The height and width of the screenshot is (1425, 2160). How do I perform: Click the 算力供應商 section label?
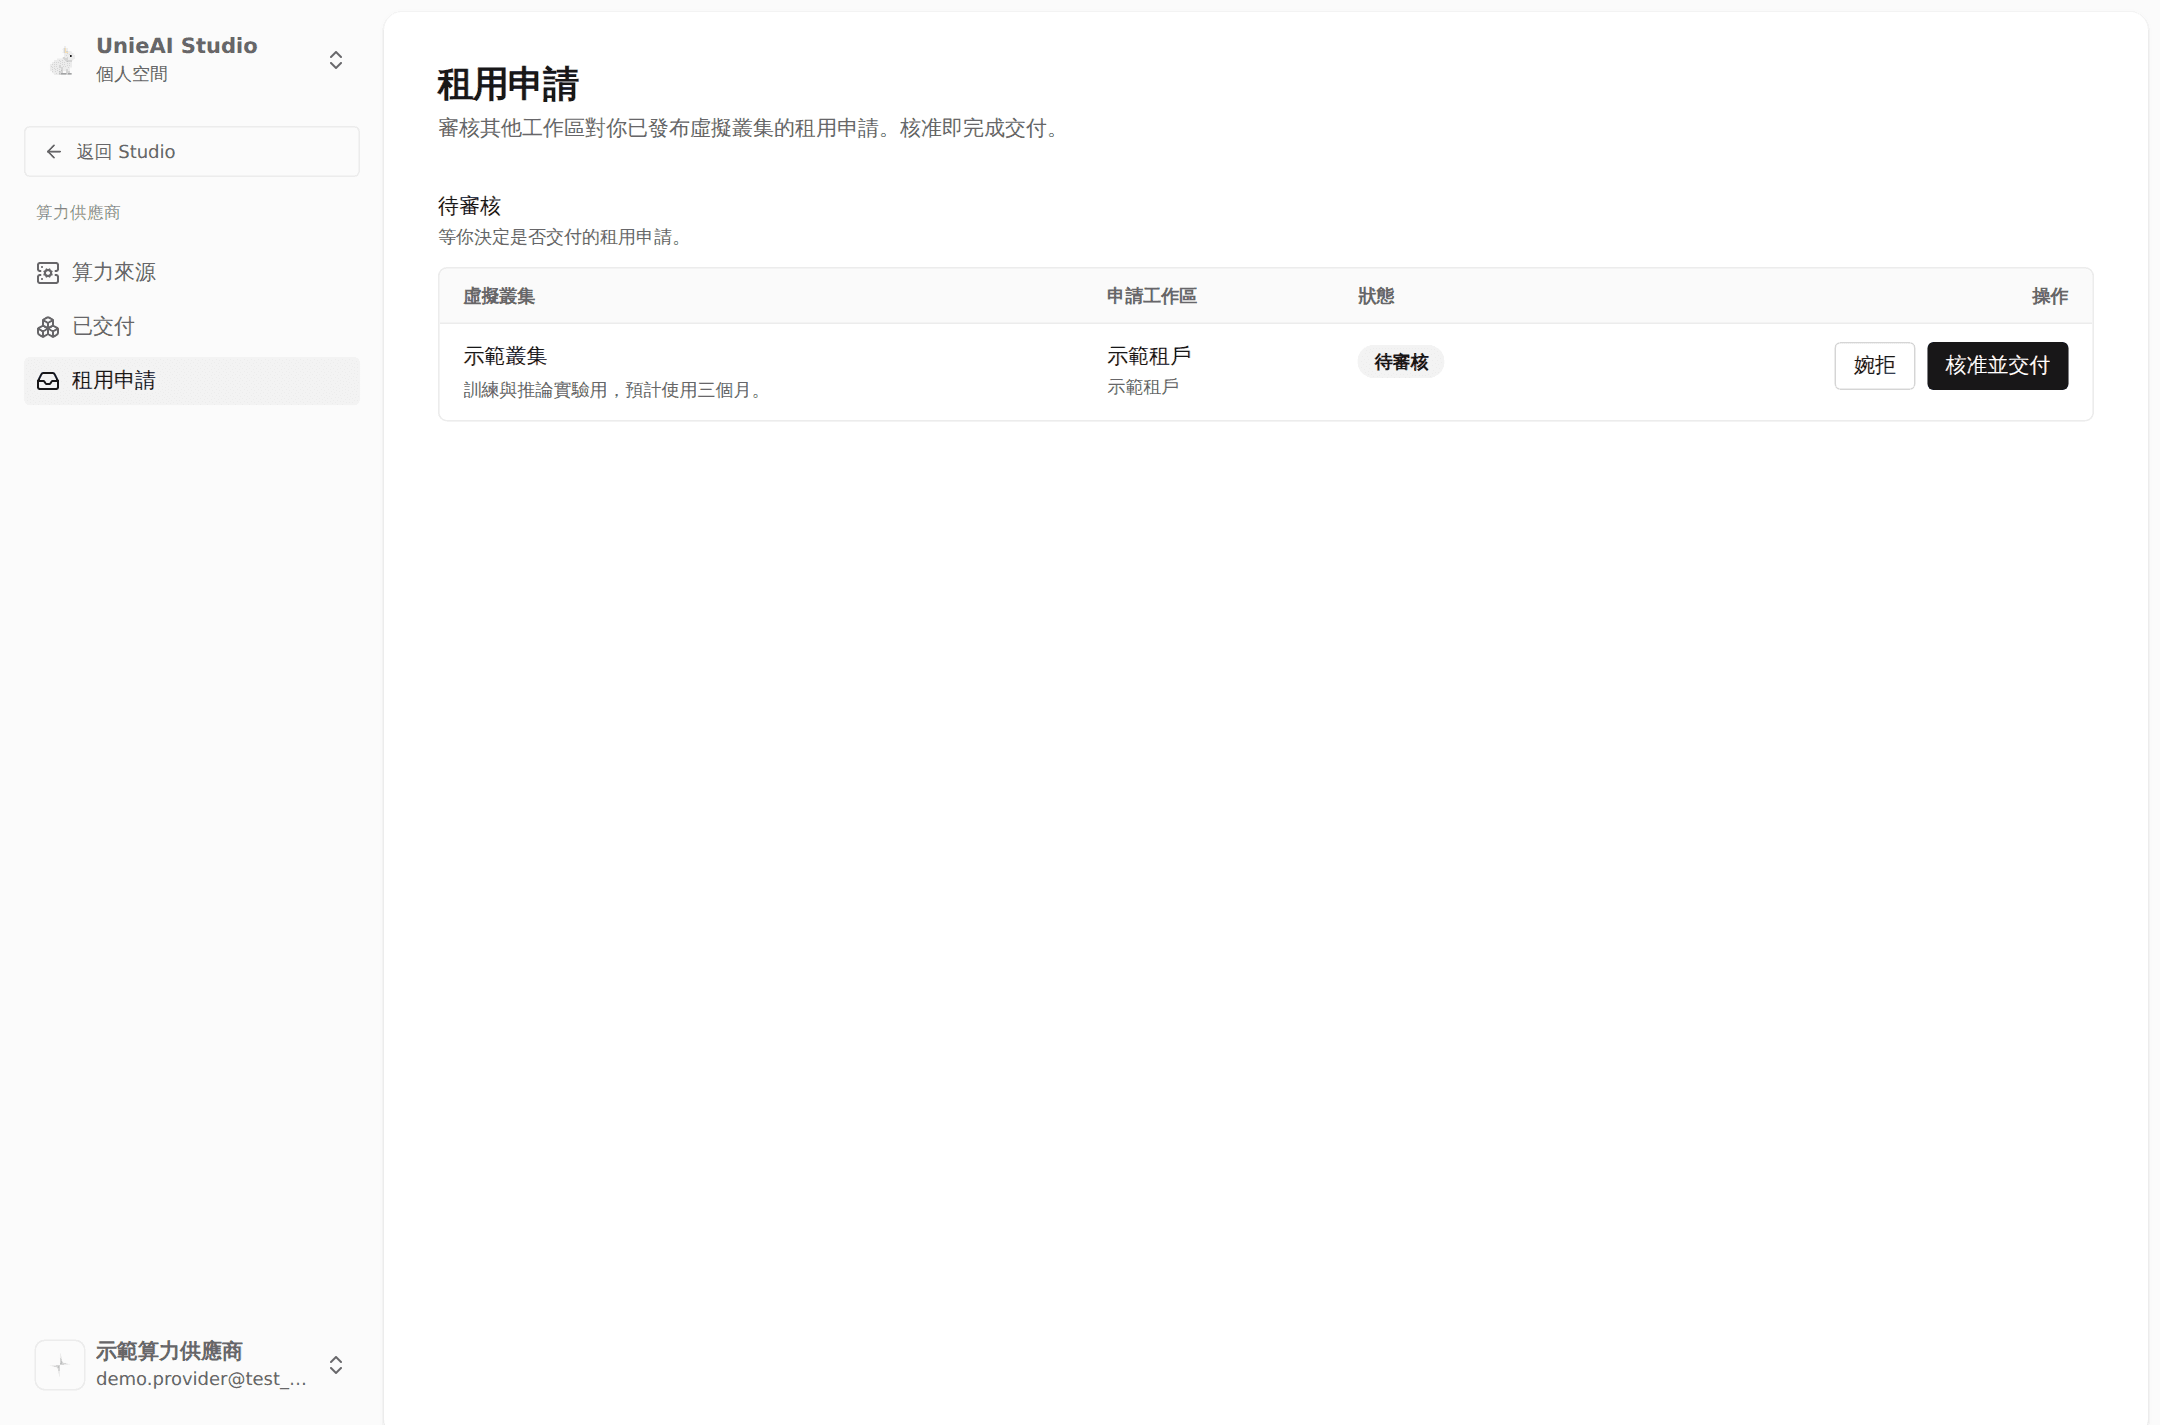(x=78, y=213)
